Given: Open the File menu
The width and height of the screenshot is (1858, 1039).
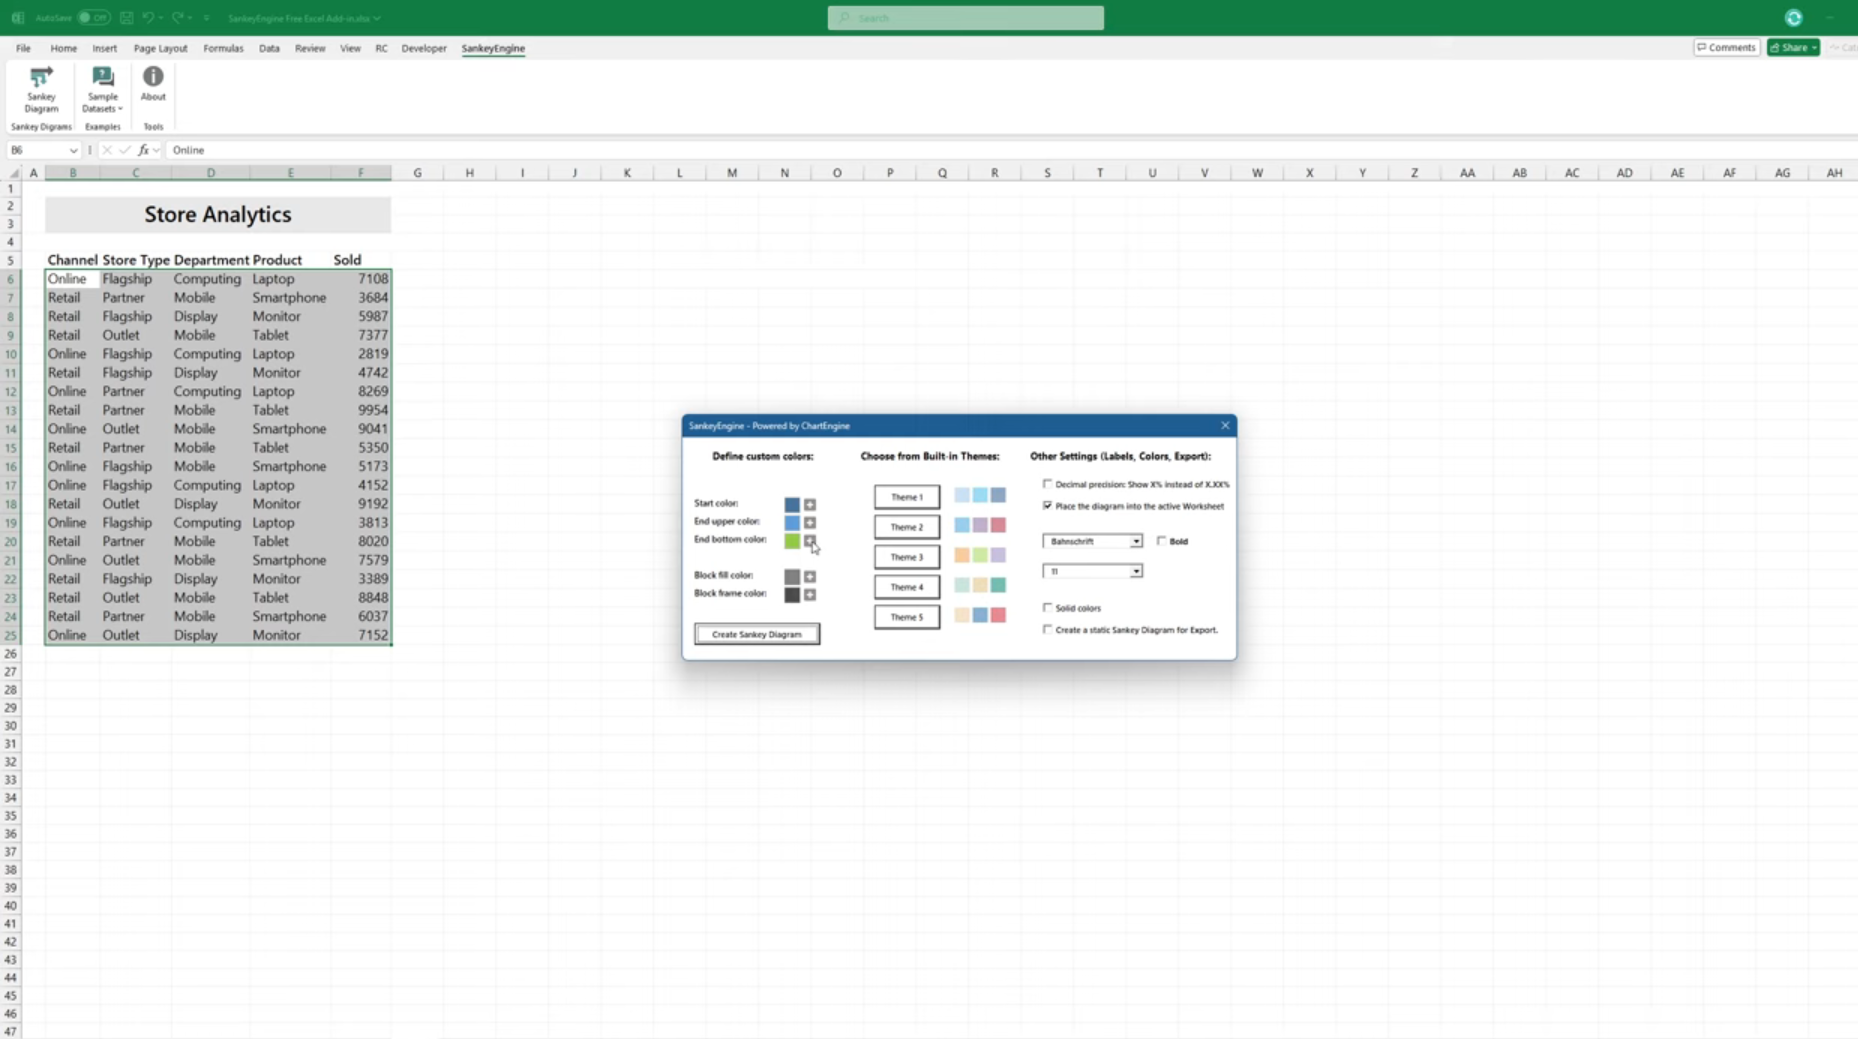Looking at the screenshot, I should coord(23,48).
